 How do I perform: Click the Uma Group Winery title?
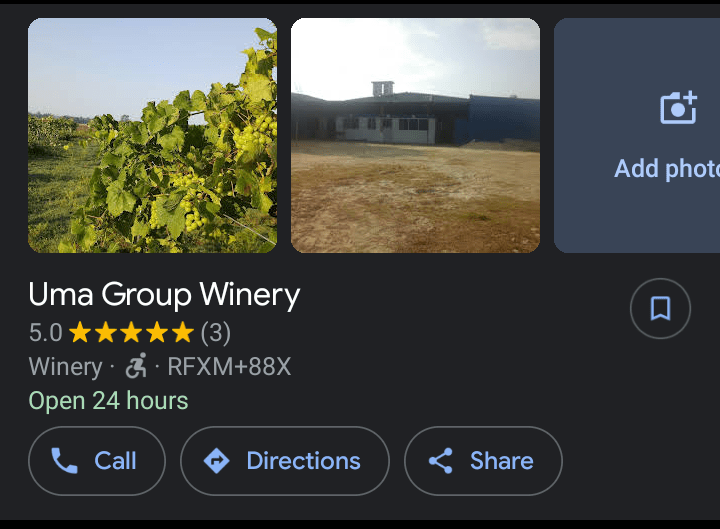pos(164,294)
